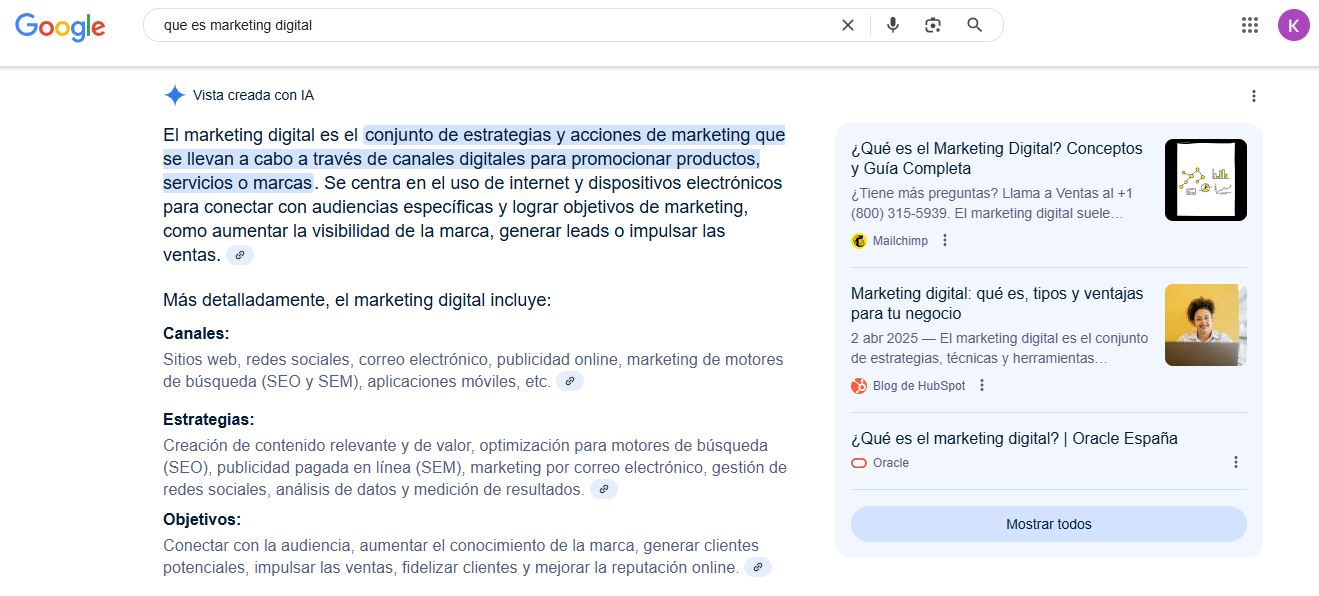The height and width of the screenshot is (596, 1319).
Task: Click the Blog de HubSpot favicon
Action: pos(859,385)
